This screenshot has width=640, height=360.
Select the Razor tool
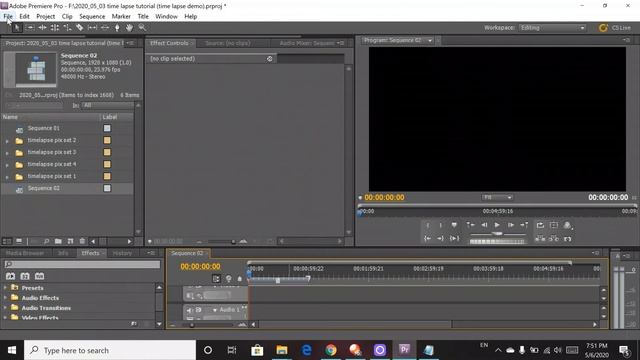[80, 28]
